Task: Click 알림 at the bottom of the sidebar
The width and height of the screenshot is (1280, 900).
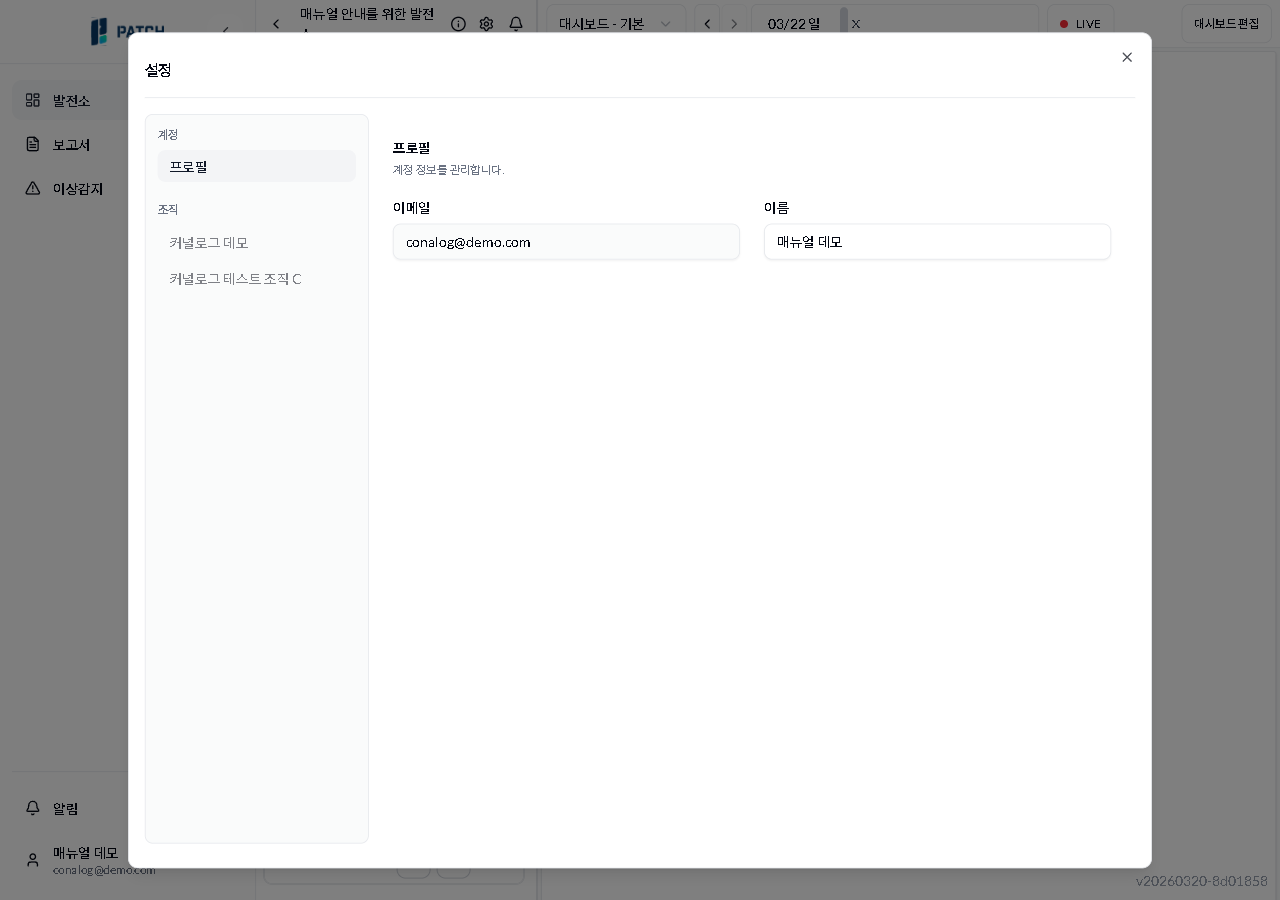Action: [66, 808]
